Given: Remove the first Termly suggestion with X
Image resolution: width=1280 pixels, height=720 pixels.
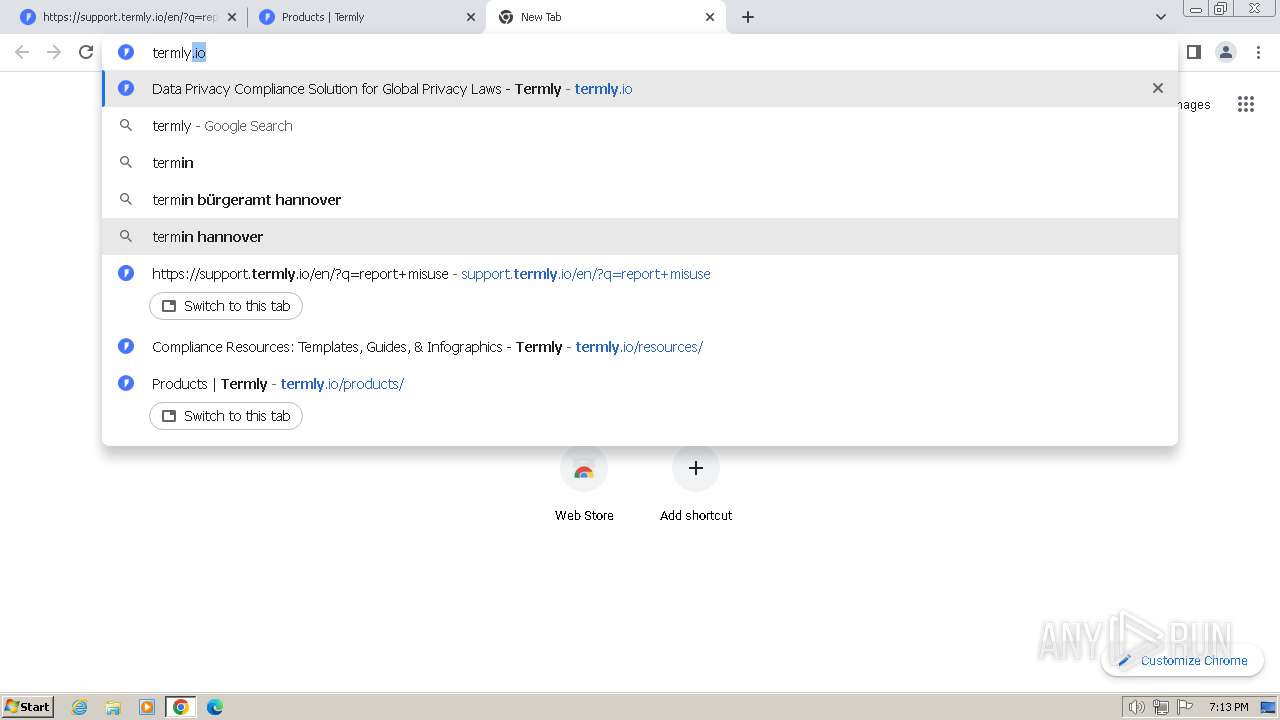Looking at the screenshot, I should [x=1157, y=88].
